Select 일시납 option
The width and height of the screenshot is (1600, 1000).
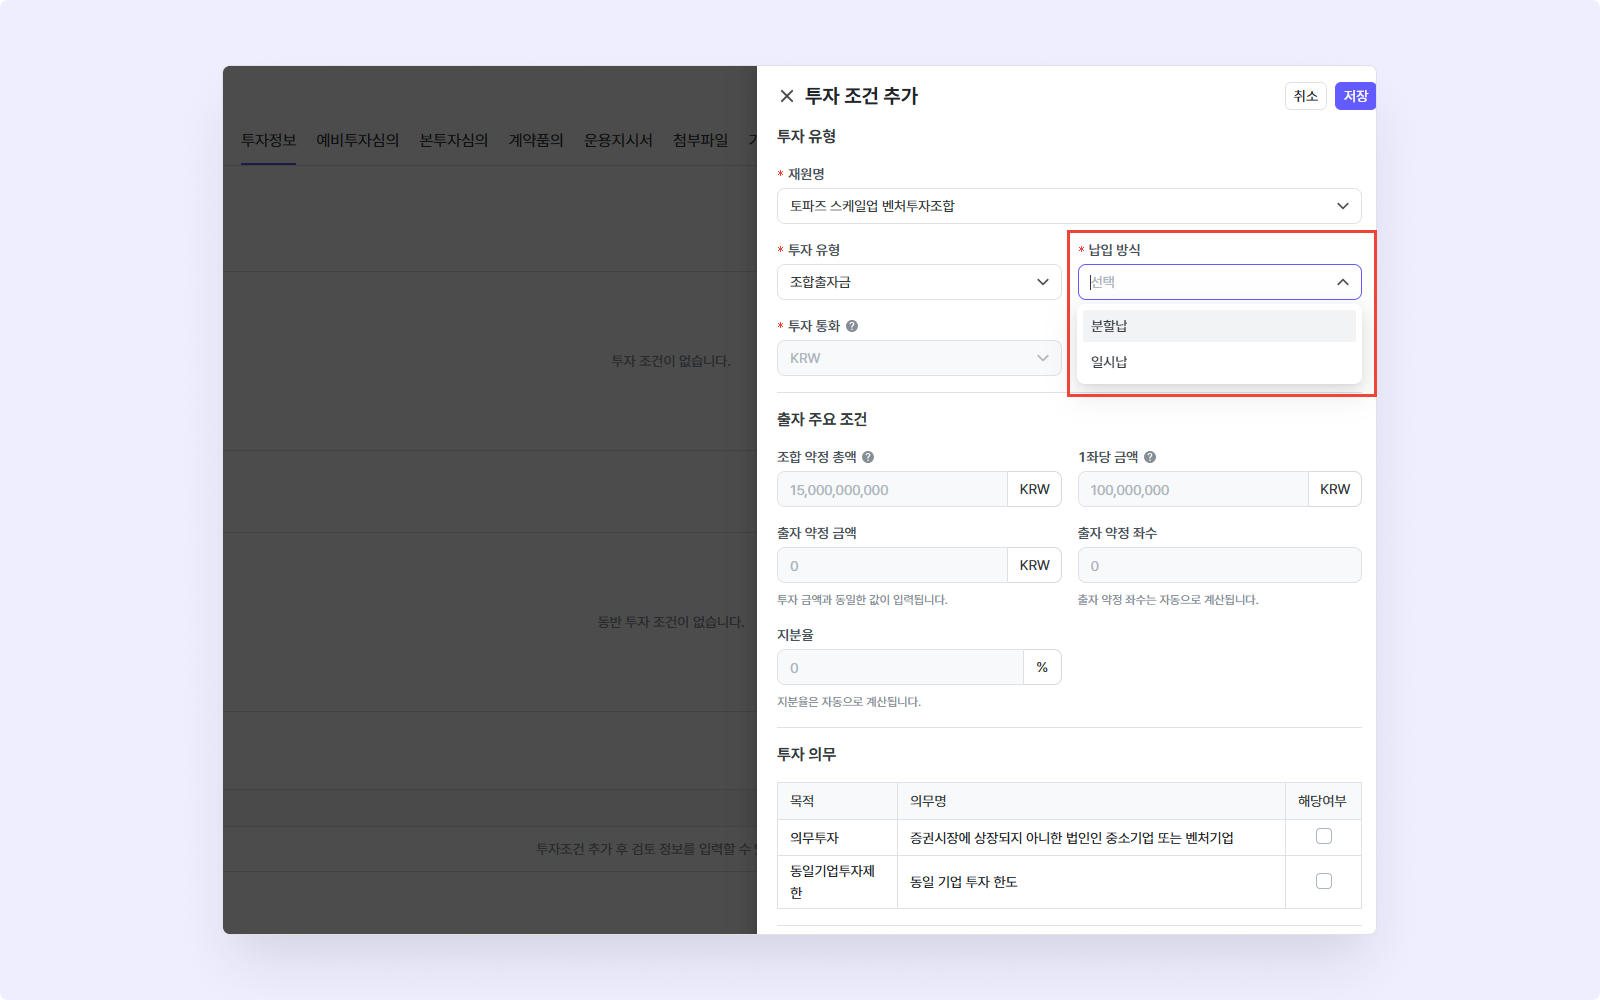pos(1219,362)
